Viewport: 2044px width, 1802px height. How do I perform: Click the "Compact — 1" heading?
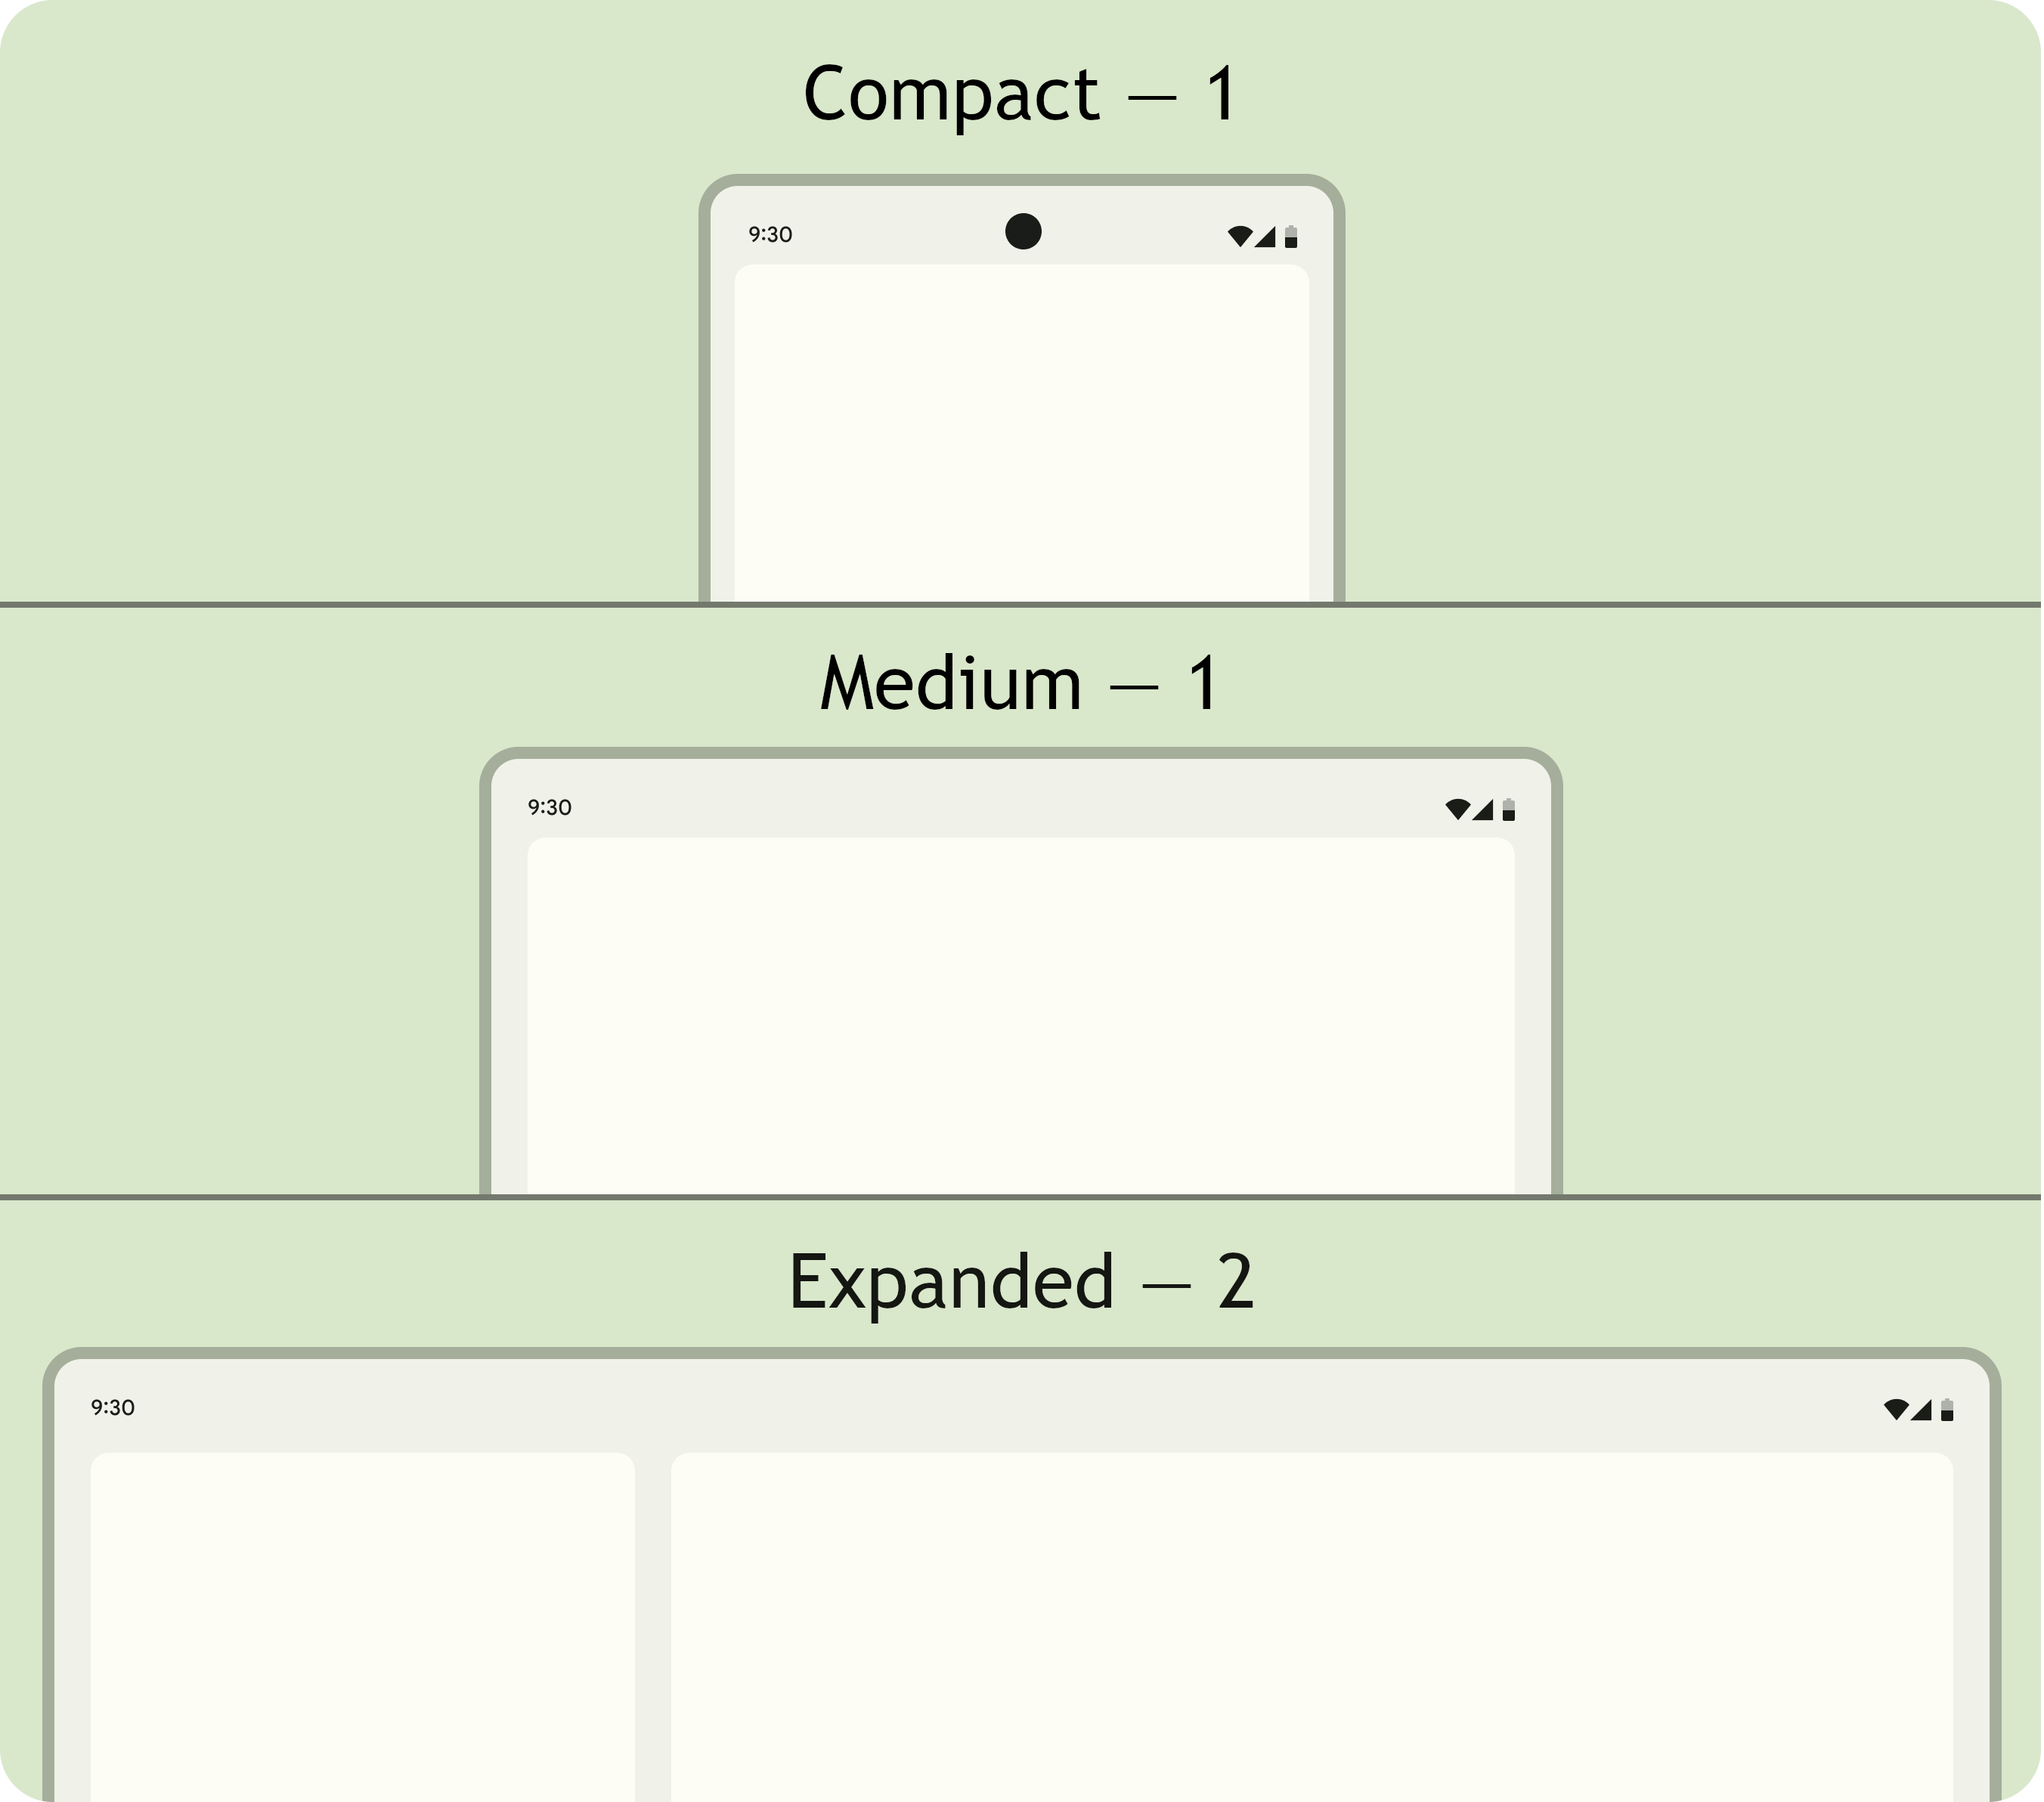[x=1021, y=94]
